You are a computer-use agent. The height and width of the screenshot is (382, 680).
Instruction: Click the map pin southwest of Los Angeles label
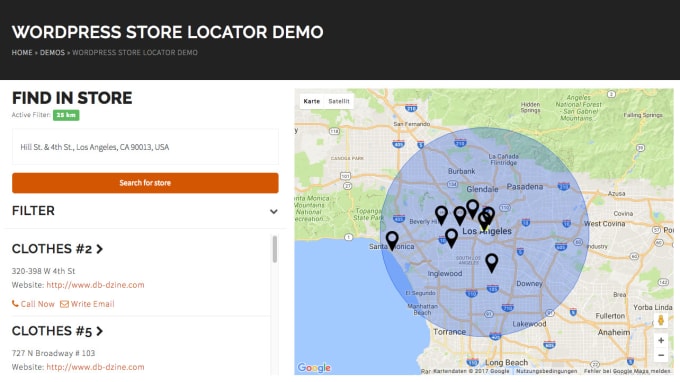point(451,238)
